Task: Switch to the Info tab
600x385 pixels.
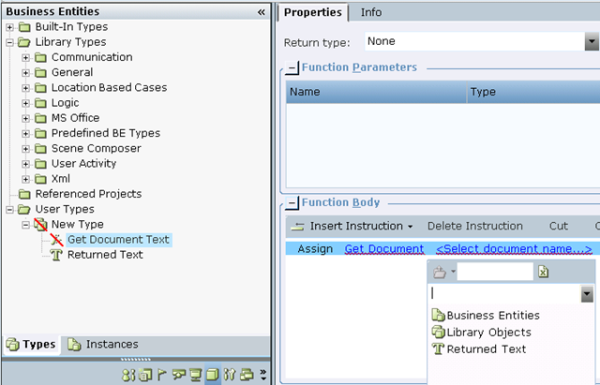Action: [371, 12]
